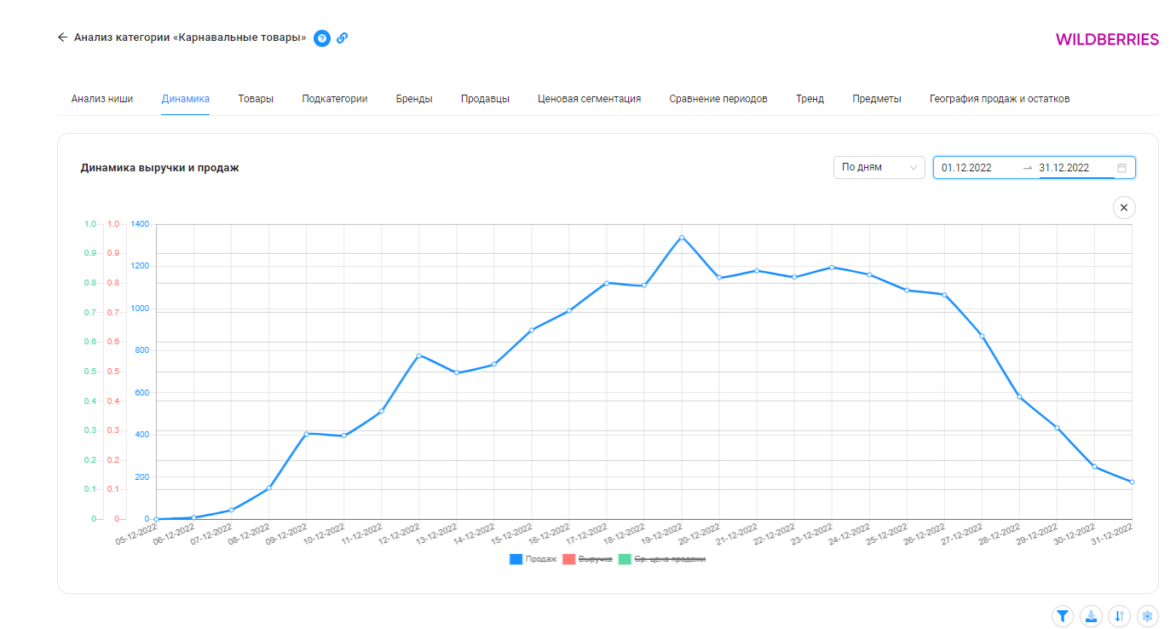Click the copy link chain icon
The height and width of the screenshot is (629, 1176).
pyautogui.click(x=342, y=38)
